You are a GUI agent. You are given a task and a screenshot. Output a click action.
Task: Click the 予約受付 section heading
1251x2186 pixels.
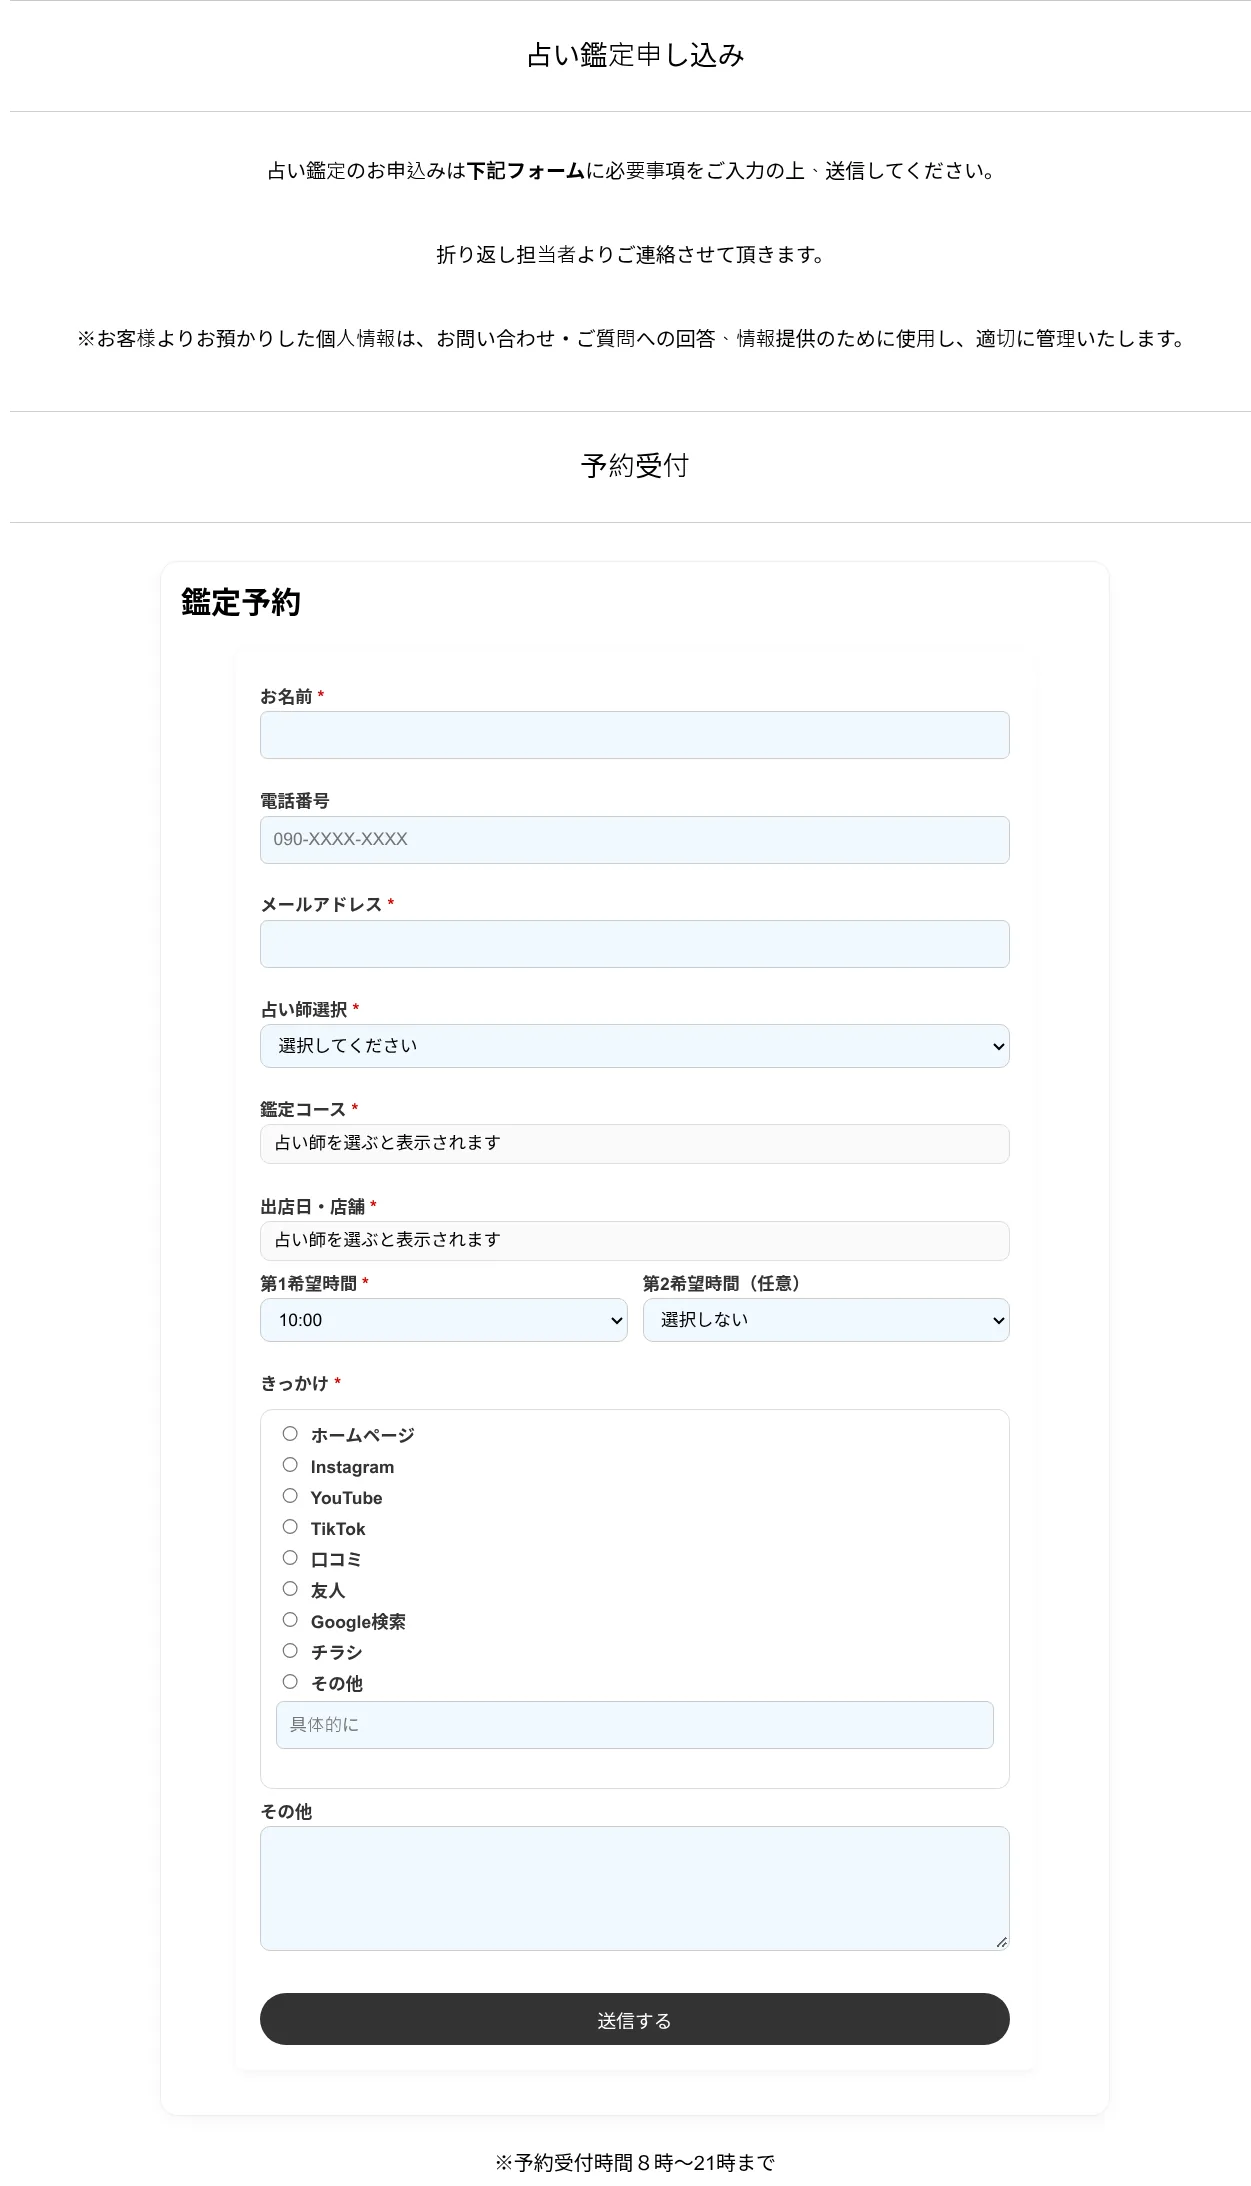point(635,466)
